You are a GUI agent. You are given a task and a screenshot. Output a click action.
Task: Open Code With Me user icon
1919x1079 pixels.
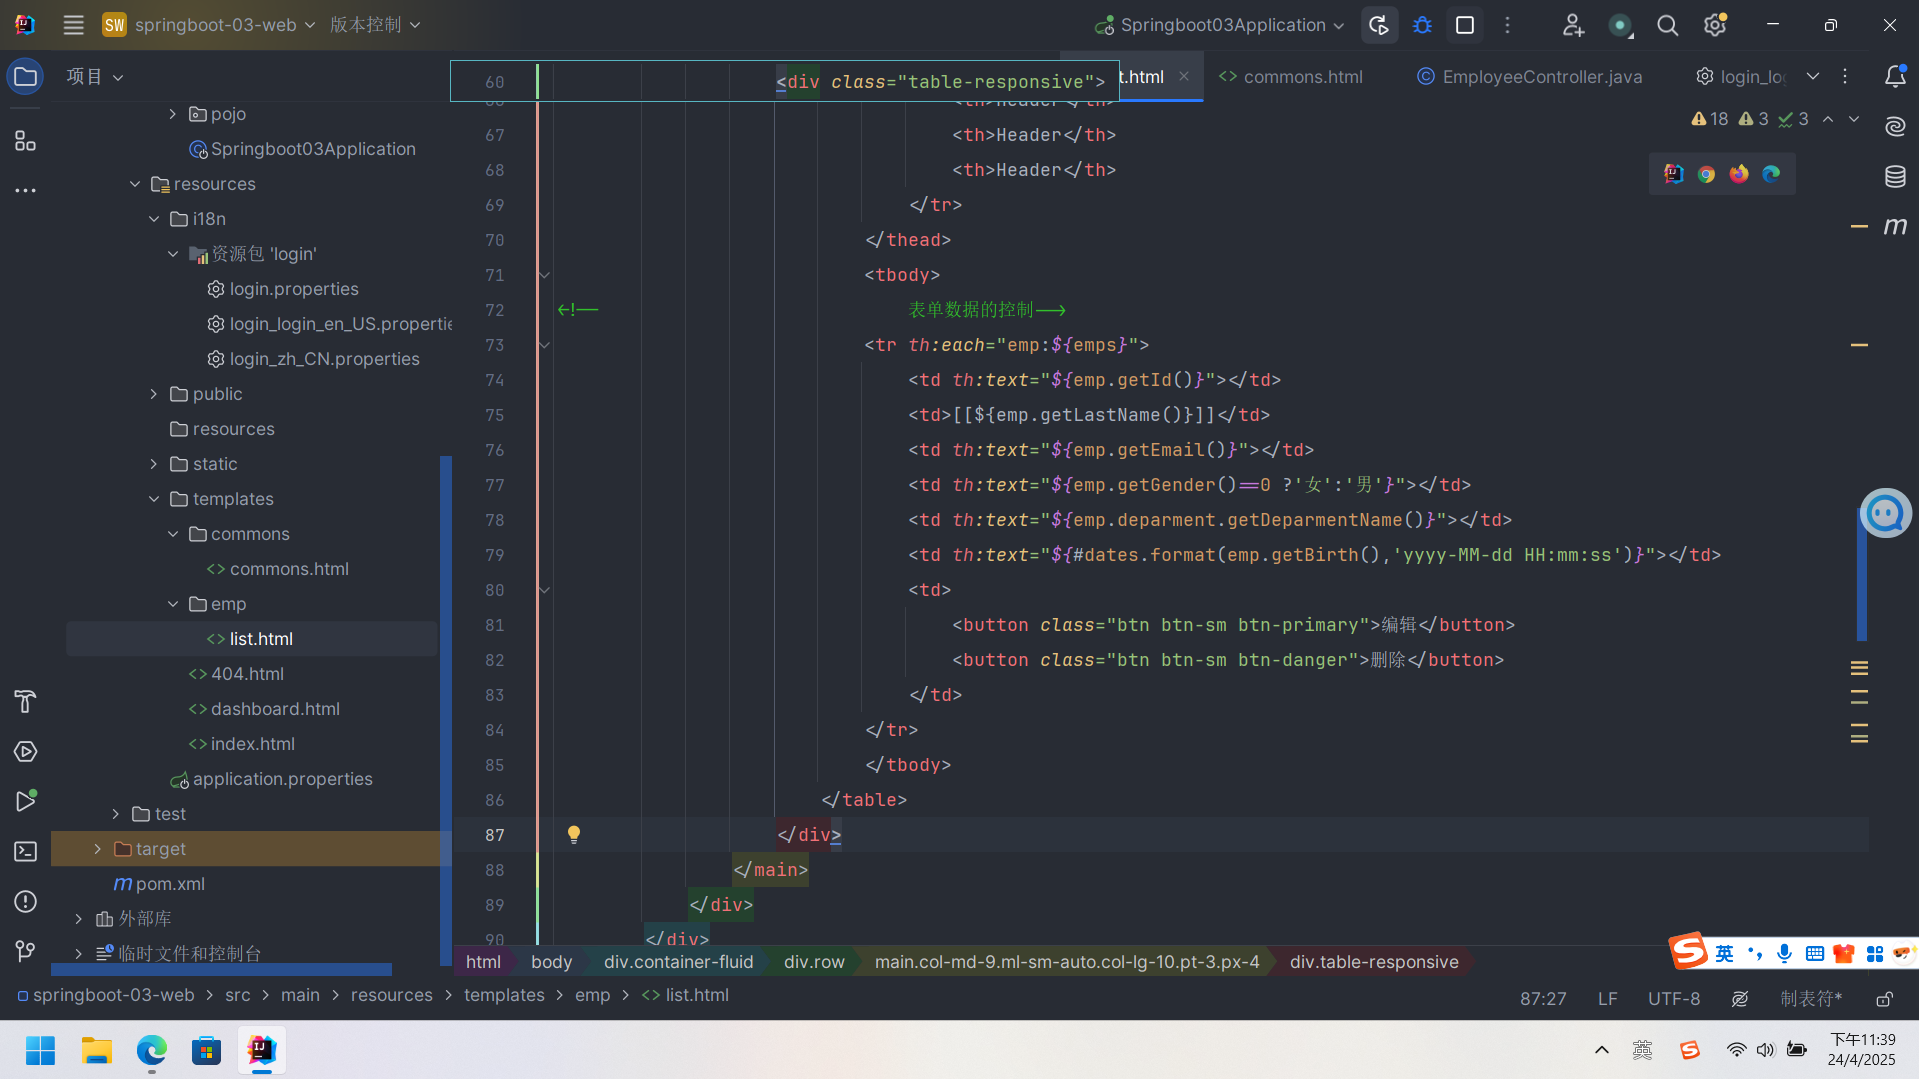(x=1573, y=25)
